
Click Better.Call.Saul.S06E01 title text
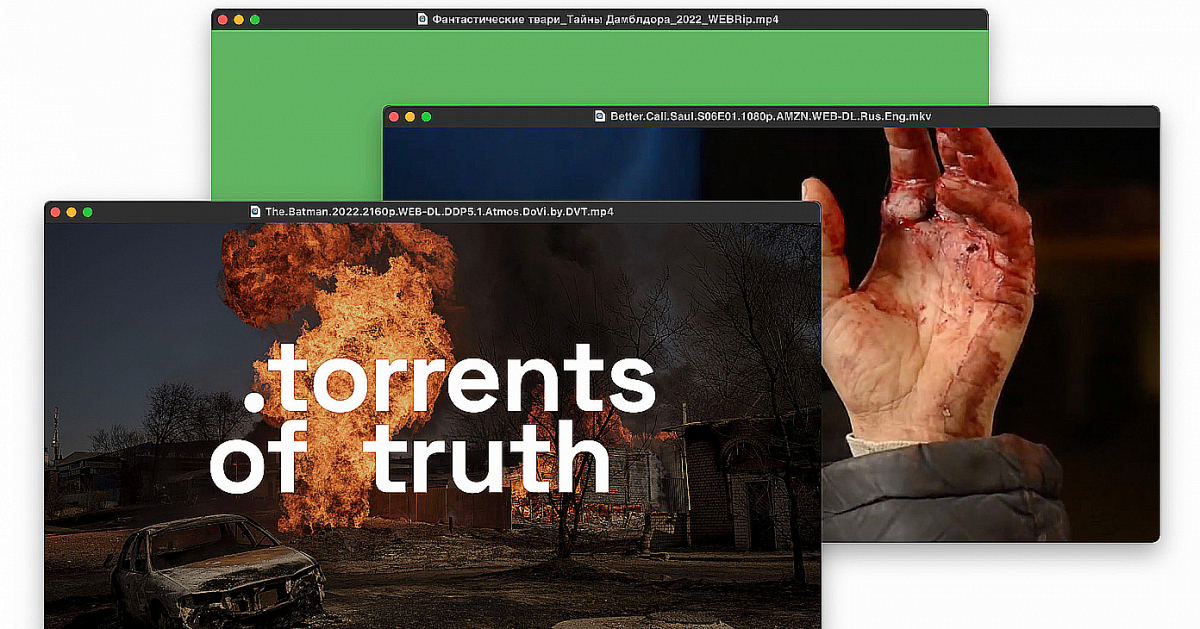tap(771, 117)
